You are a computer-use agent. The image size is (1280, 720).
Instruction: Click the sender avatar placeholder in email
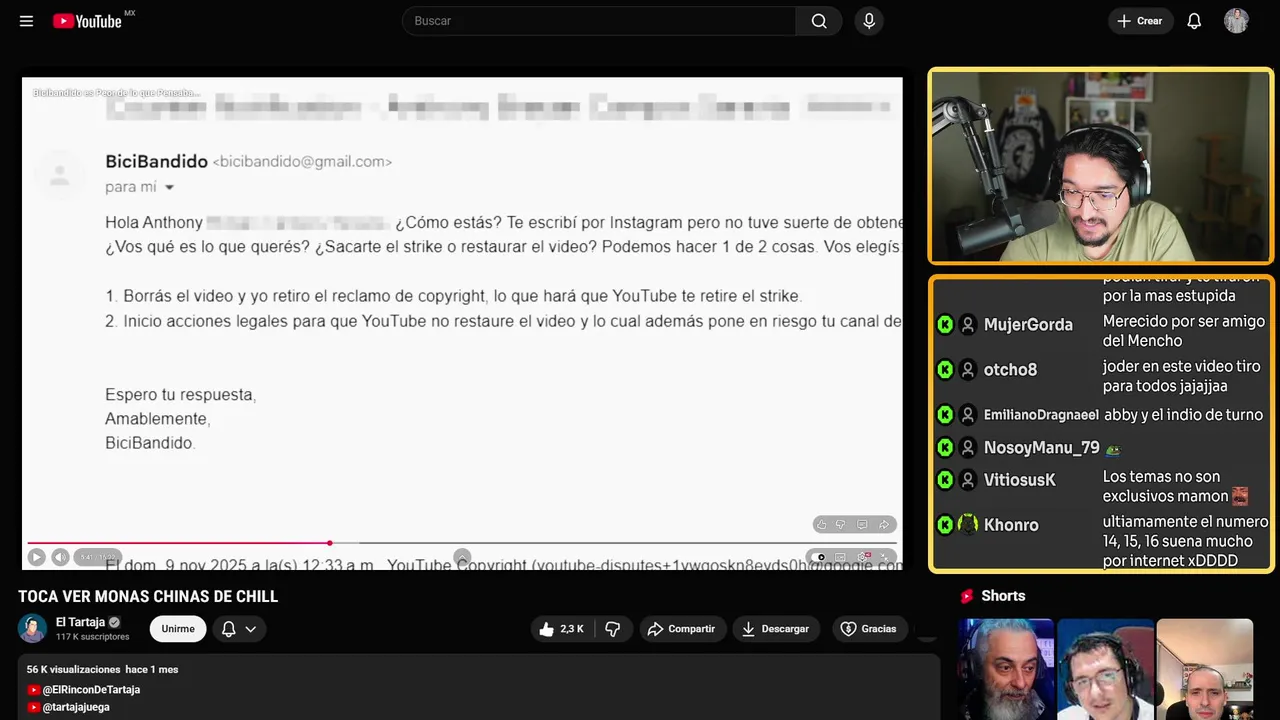tap(59, 175)
